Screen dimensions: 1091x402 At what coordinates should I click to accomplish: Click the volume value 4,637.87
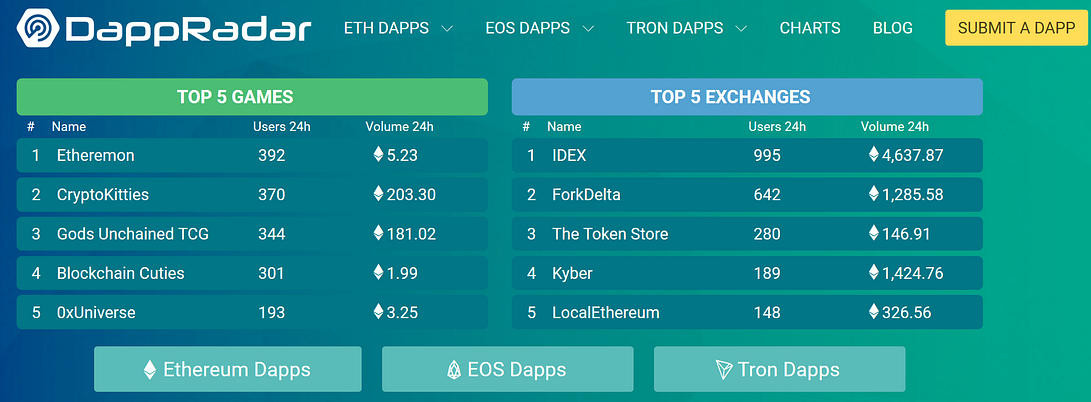[913, 155]
